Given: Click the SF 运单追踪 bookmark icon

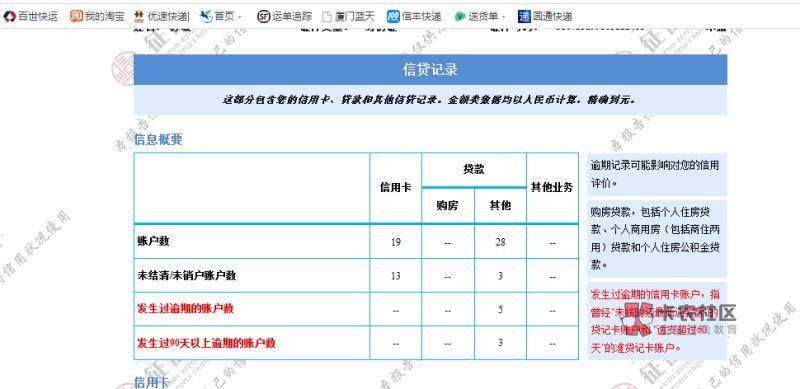Looking at the screenshot, I should point(263,16).
